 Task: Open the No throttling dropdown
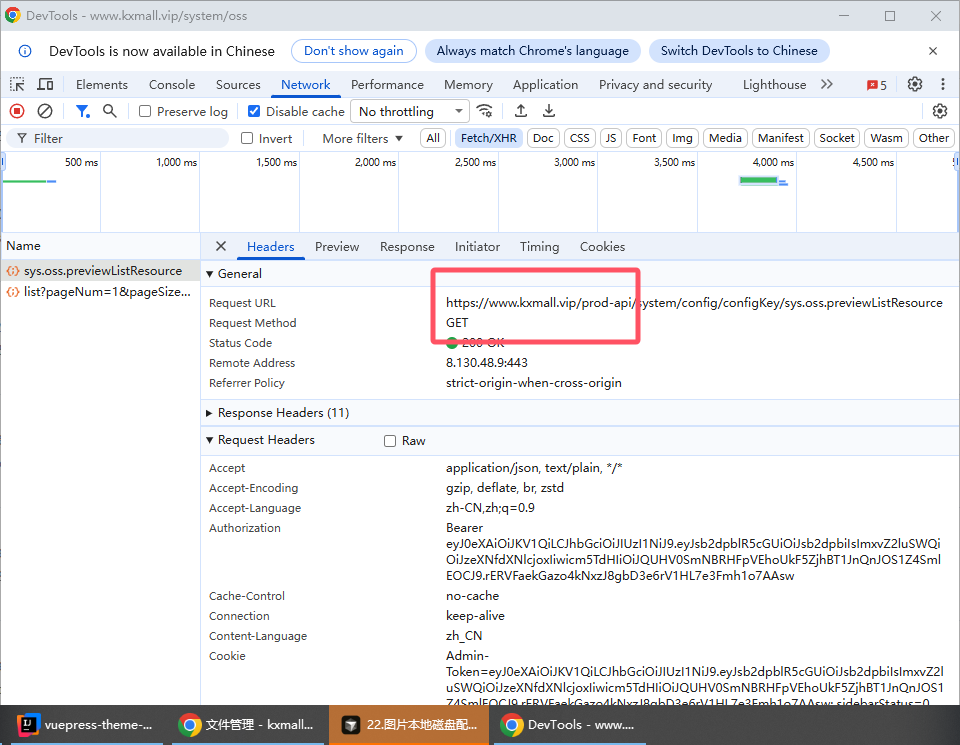coord(411,112)
